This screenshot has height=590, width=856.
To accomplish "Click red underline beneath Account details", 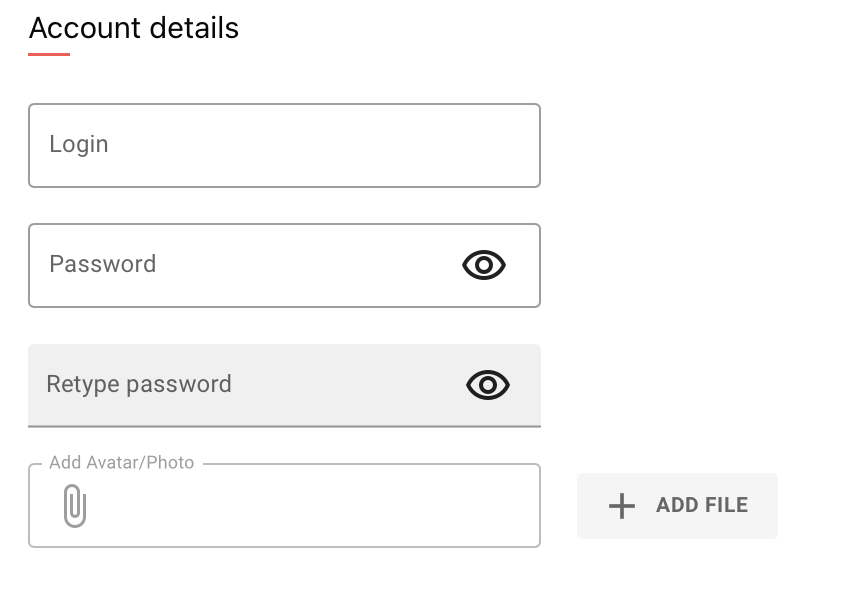I will [49, 54].
